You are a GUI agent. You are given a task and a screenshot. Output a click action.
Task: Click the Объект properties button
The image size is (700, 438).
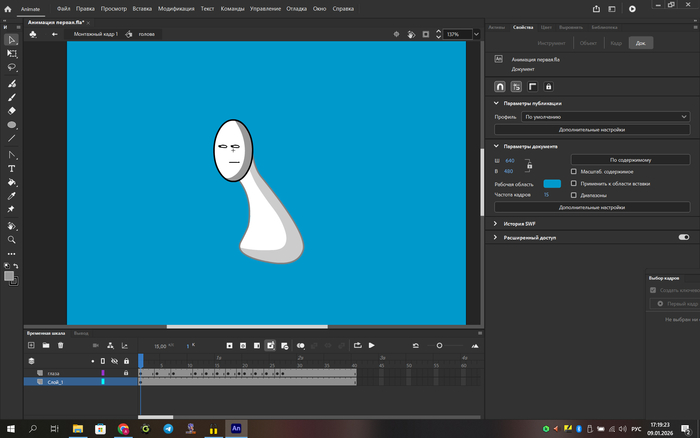click(x=586, y=43)
